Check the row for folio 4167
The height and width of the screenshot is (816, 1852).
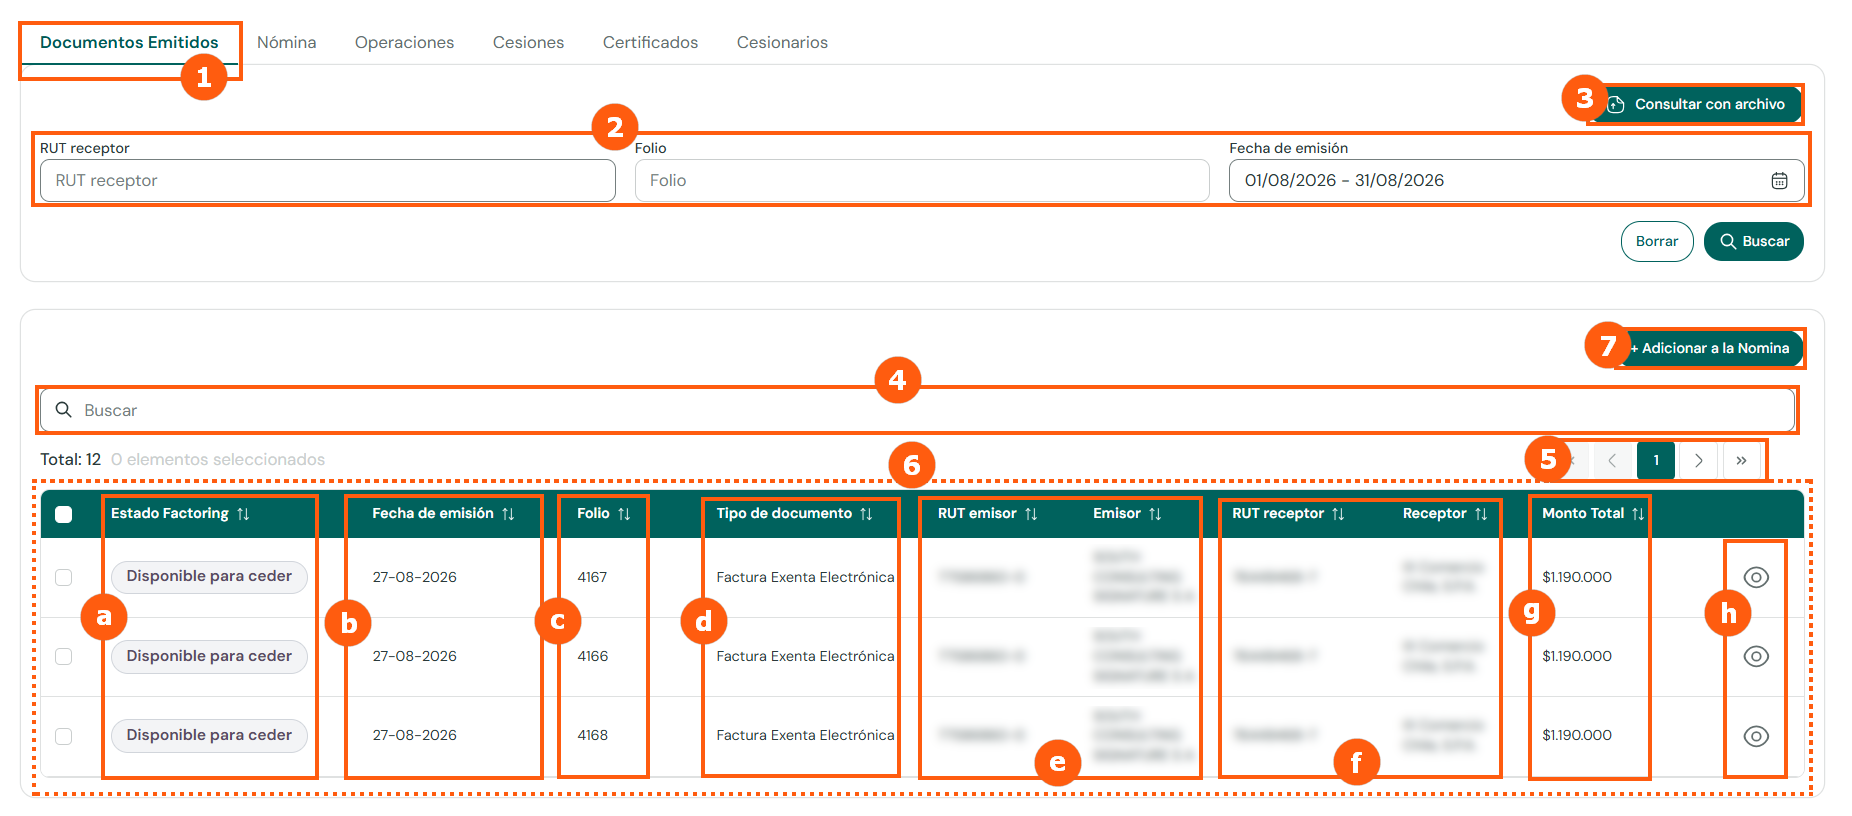click(x=64, y=577)
